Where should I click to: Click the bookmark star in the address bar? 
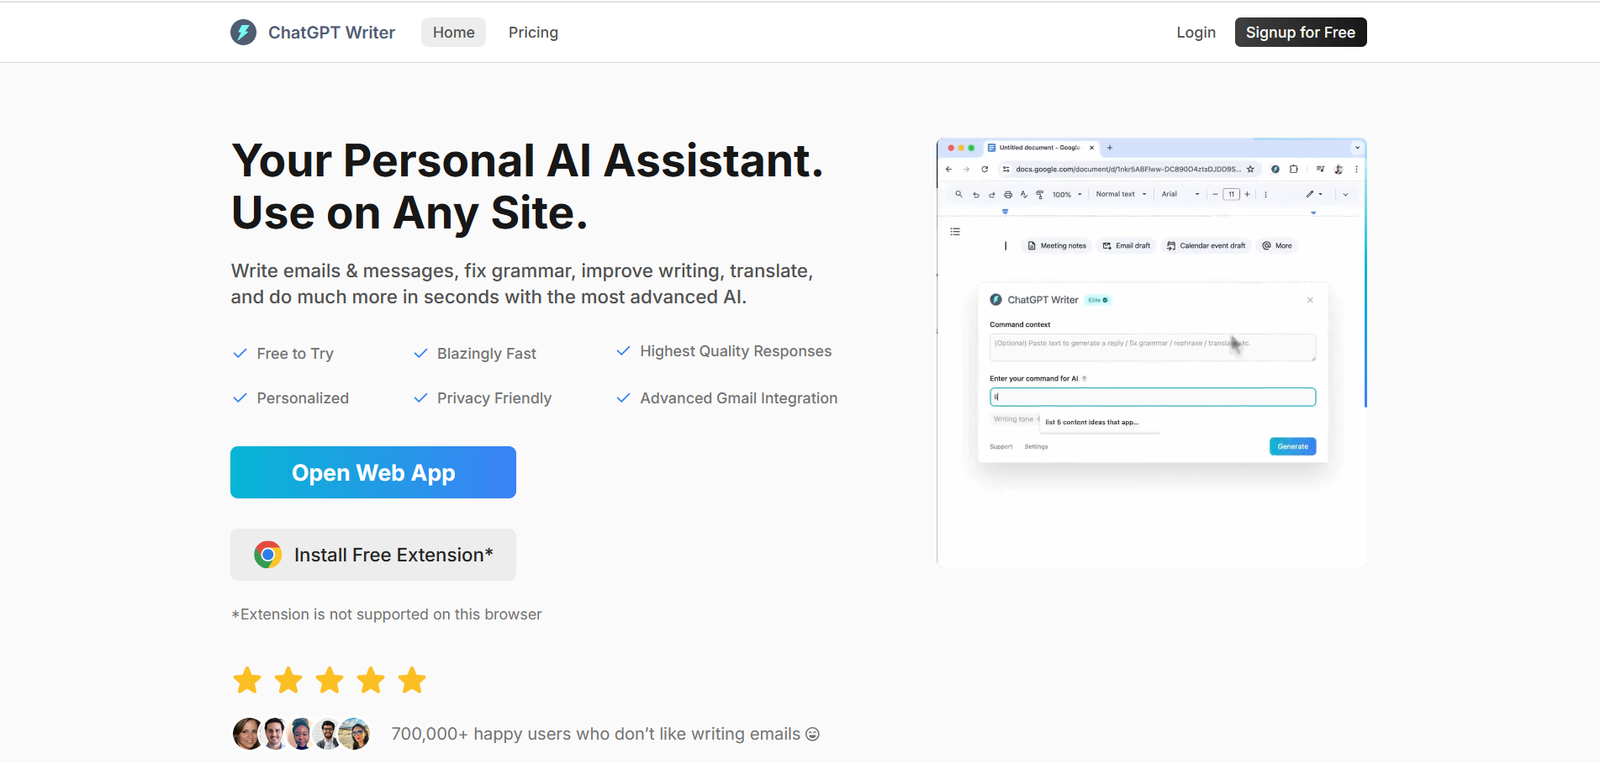coord(1250,169)
